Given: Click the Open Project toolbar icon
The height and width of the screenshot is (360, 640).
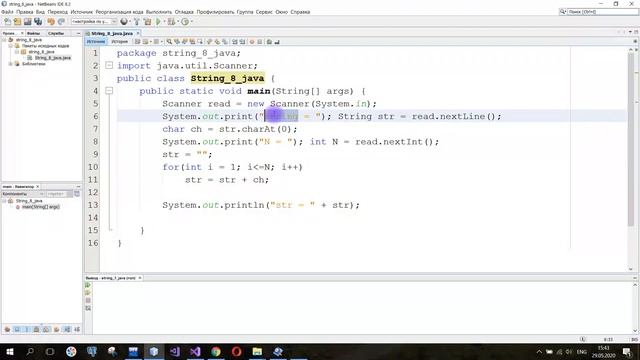Looking at the screenshot, I should click(28, 22).
